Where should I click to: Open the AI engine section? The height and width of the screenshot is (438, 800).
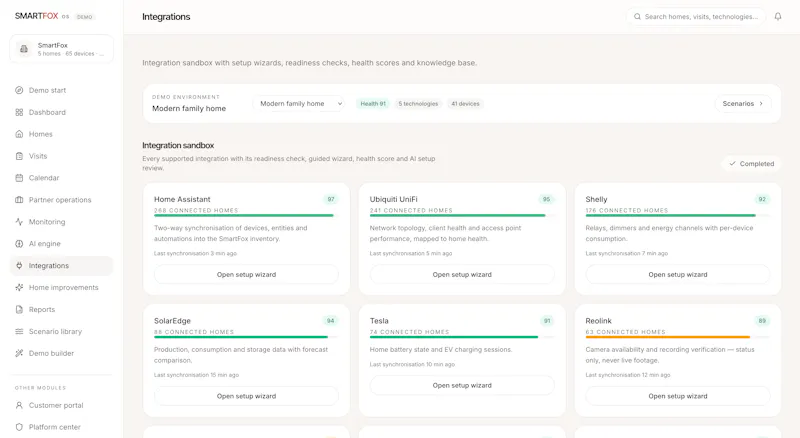click(x=61, y=244)
